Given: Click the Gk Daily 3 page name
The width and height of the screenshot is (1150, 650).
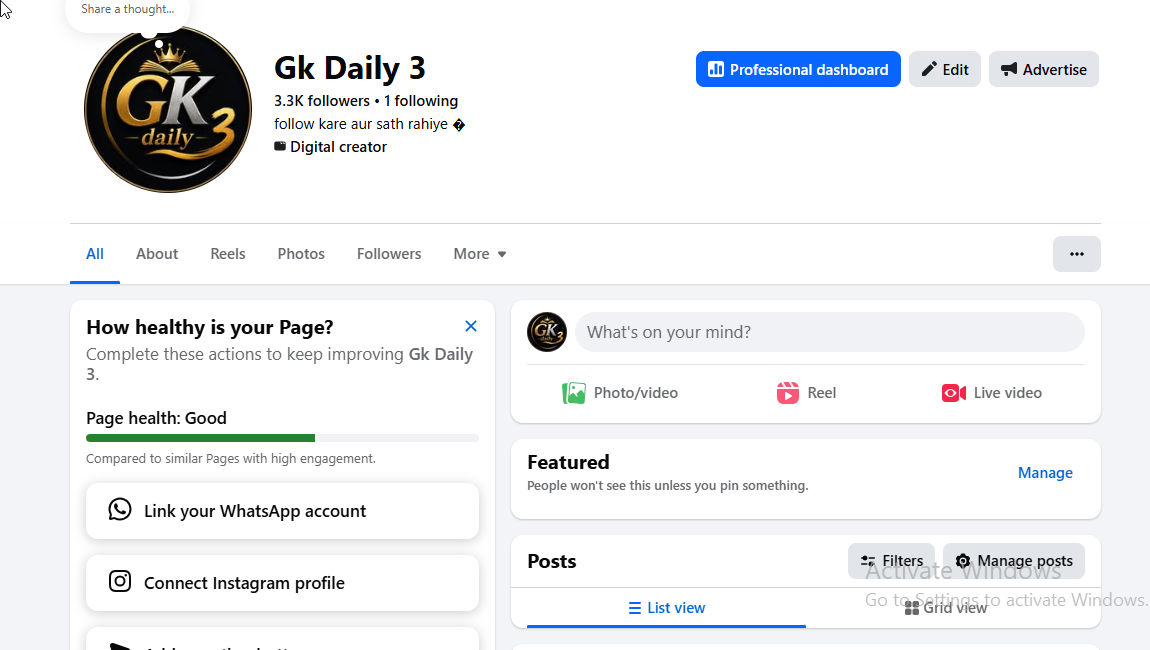Looking at the screenshot, I should (350, 68).
